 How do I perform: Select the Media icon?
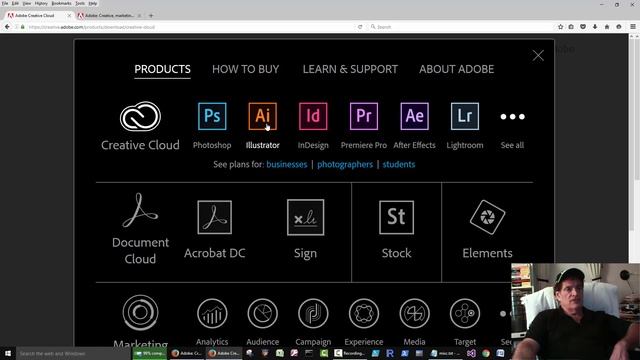414,313
